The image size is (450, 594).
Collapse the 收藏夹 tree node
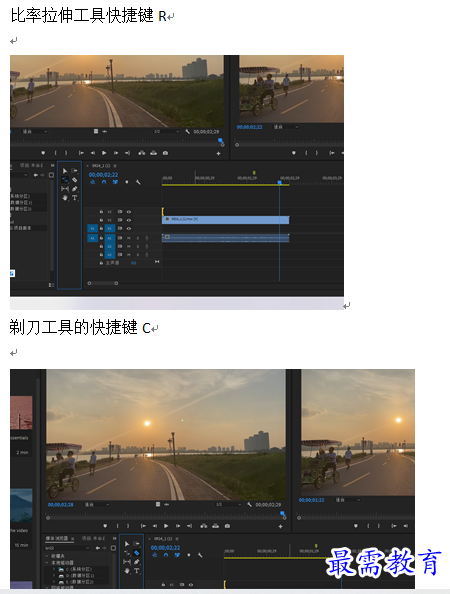pos(48,556)
